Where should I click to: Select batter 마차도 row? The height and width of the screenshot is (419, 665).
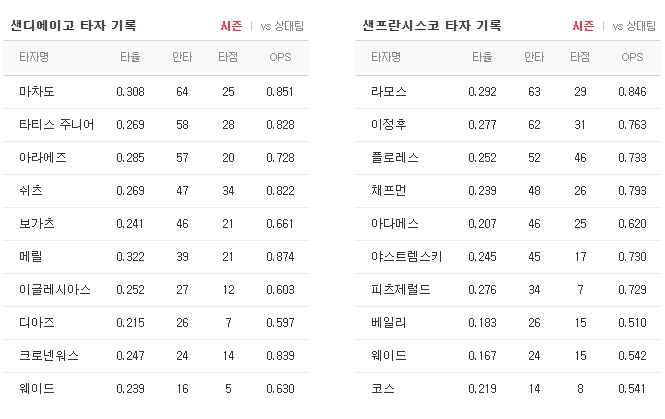click(x=156, y=92)
